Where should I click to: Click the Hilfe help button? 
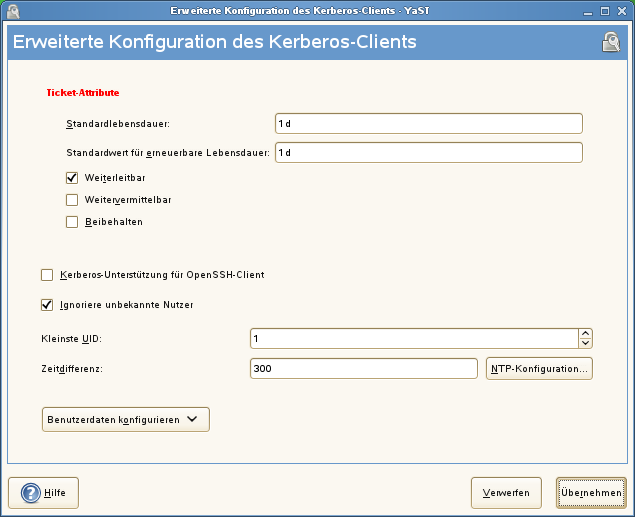tap(44, 492)
